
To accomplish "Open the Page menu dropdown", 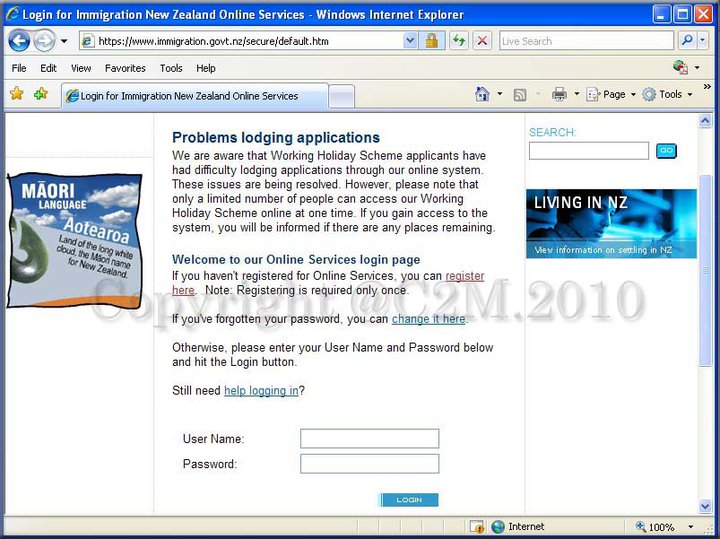I will click(611, 94).
